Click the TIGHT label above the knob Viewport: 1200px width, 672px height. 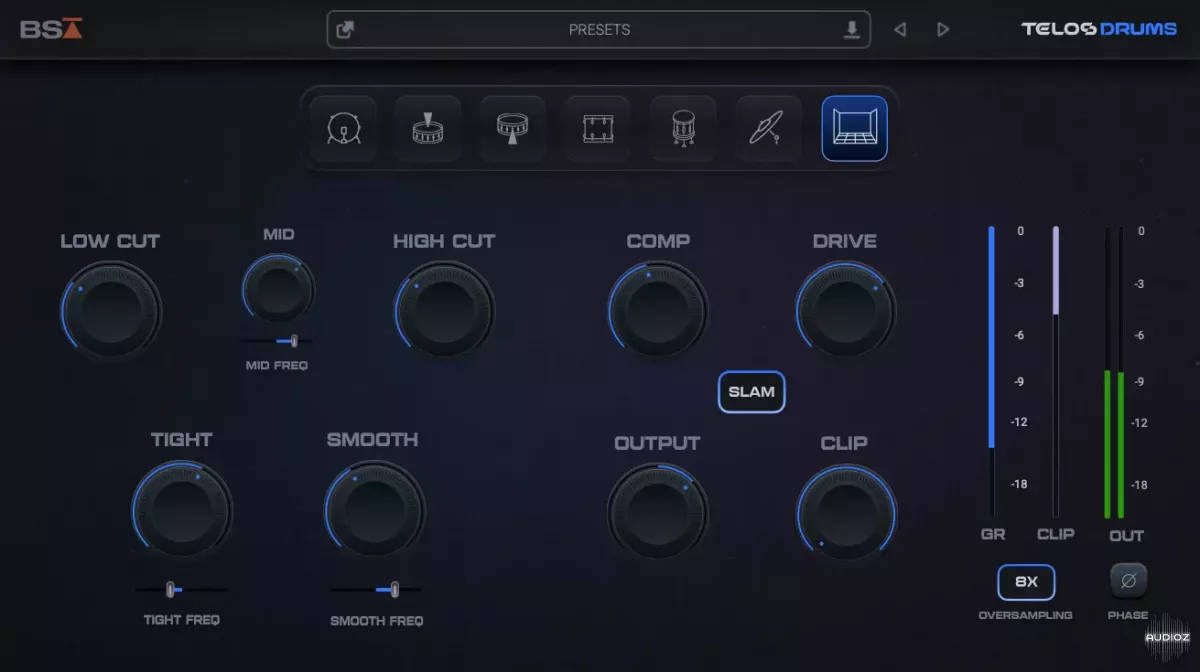click(182, 439)
